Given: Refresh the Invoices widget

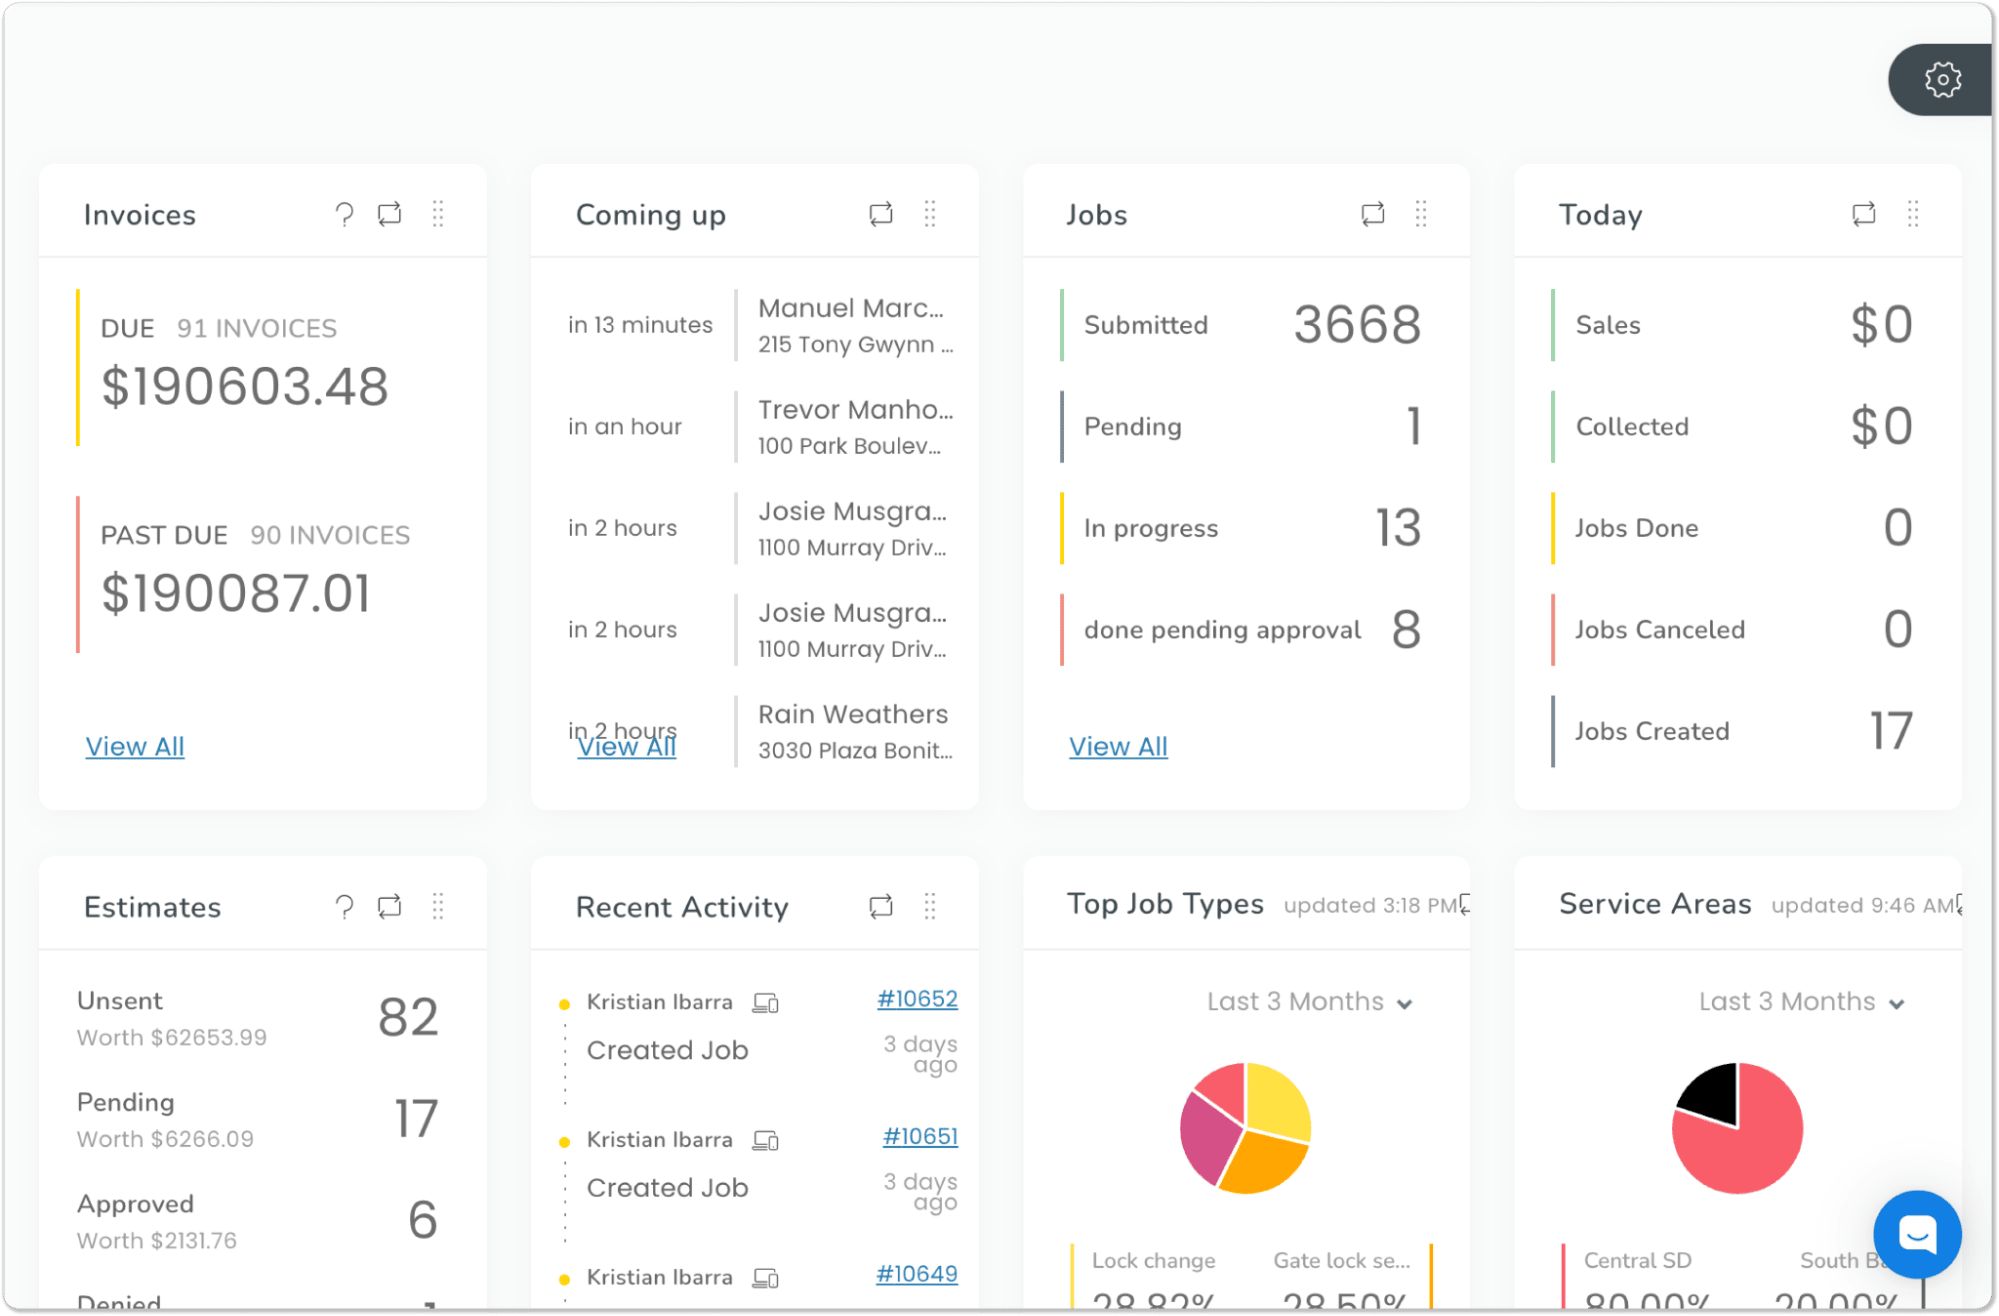Looking at the screenshot, I should (390, 214).
